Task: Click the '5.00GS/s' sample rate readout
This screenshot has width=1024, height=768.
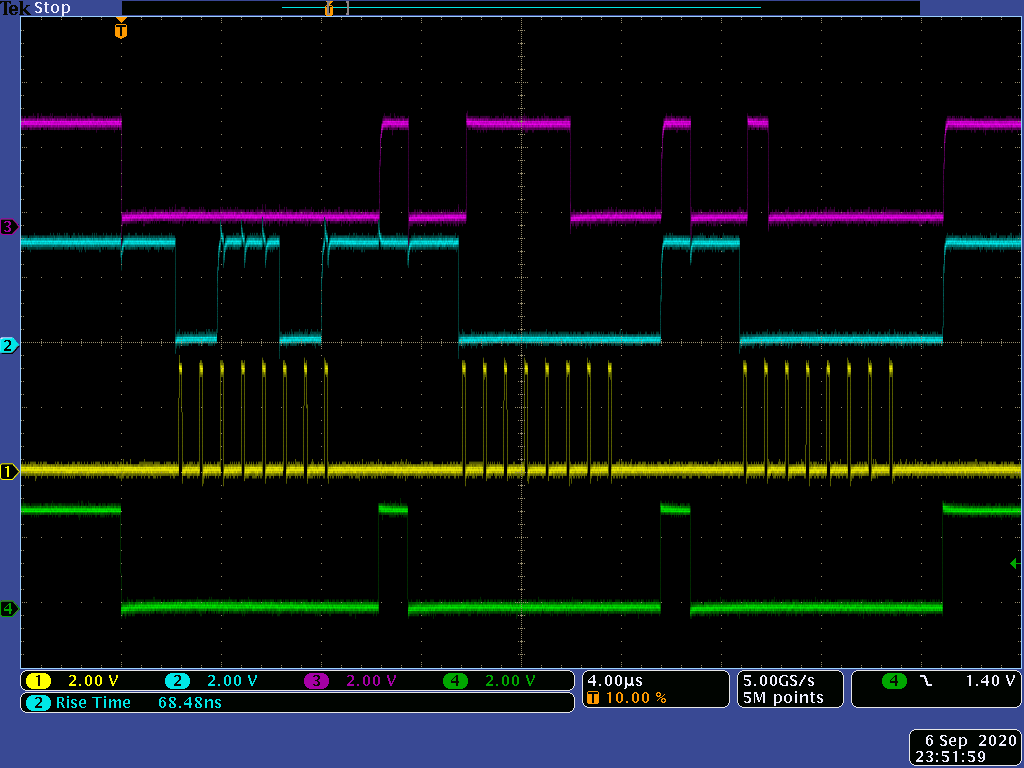Action: point(779,681)
